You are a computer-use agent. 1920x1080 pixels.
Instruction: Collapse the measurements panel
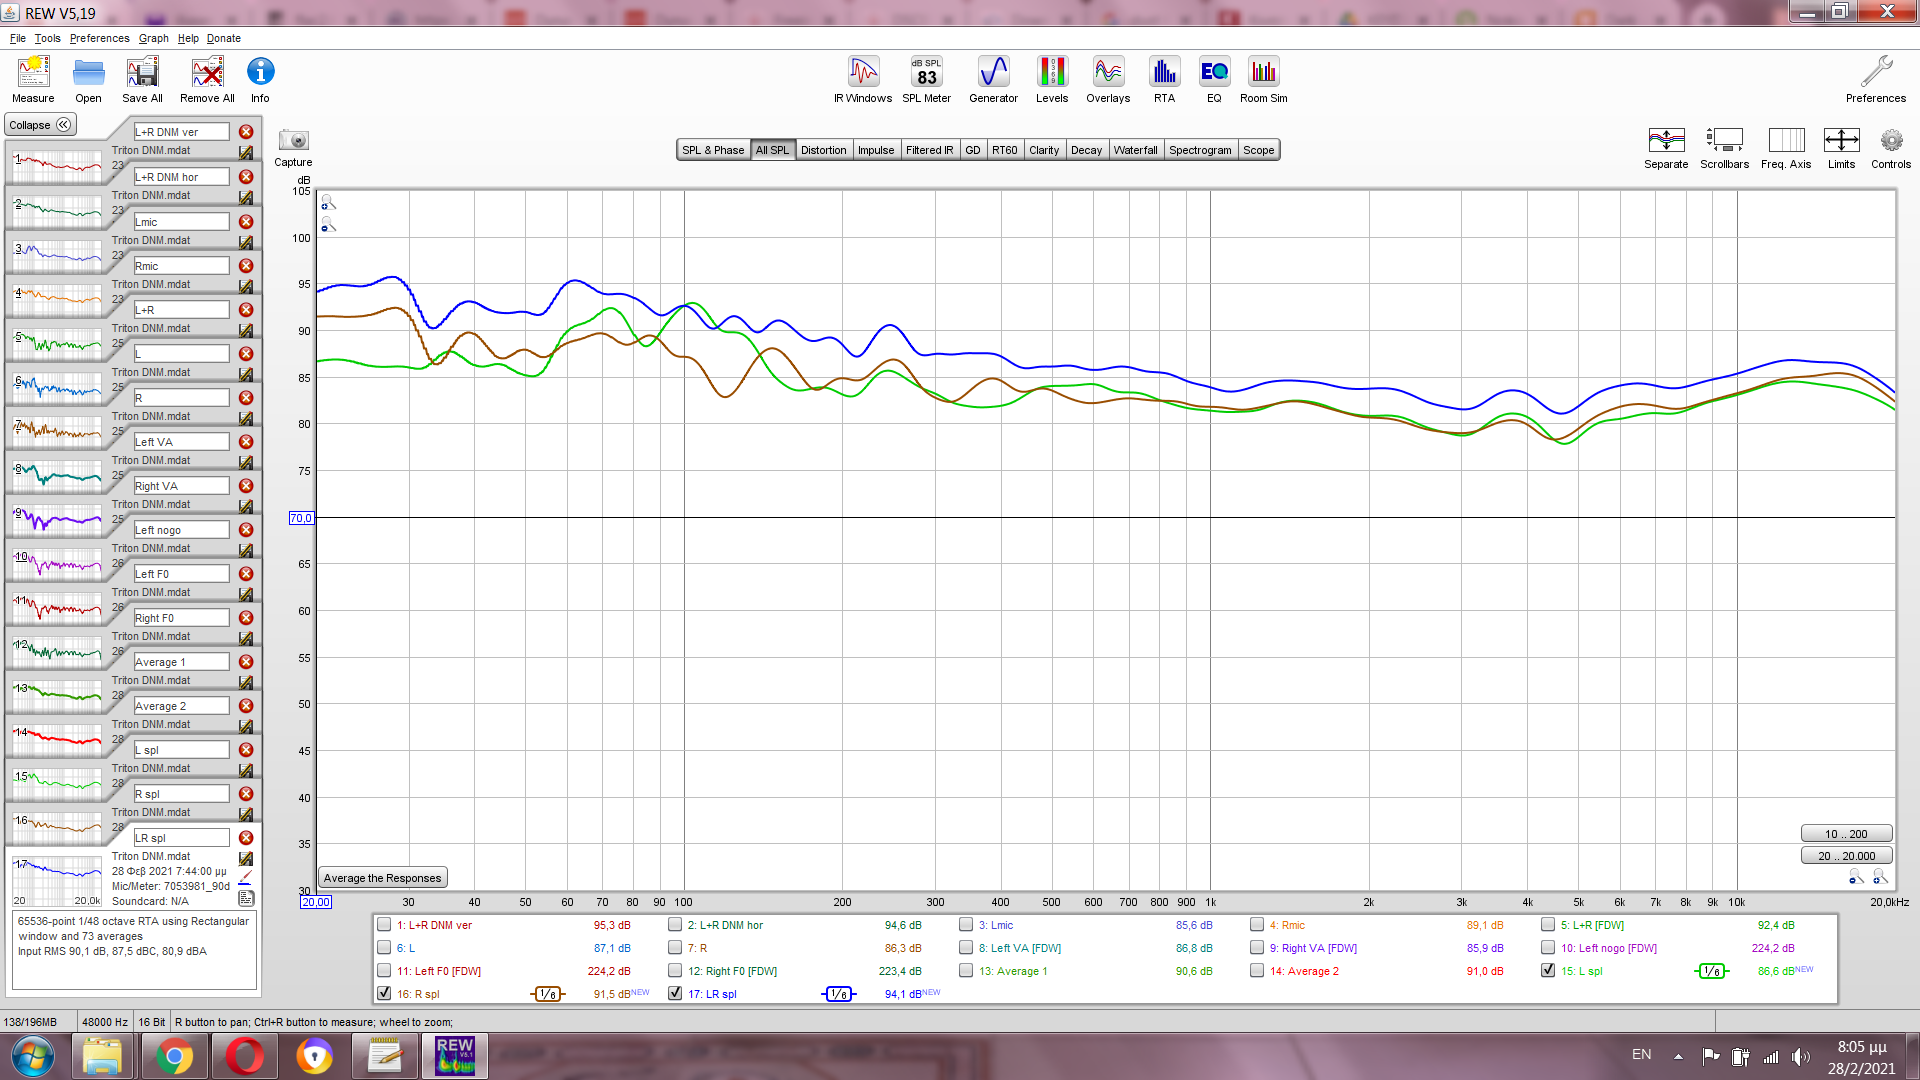[x=40, y=125]
